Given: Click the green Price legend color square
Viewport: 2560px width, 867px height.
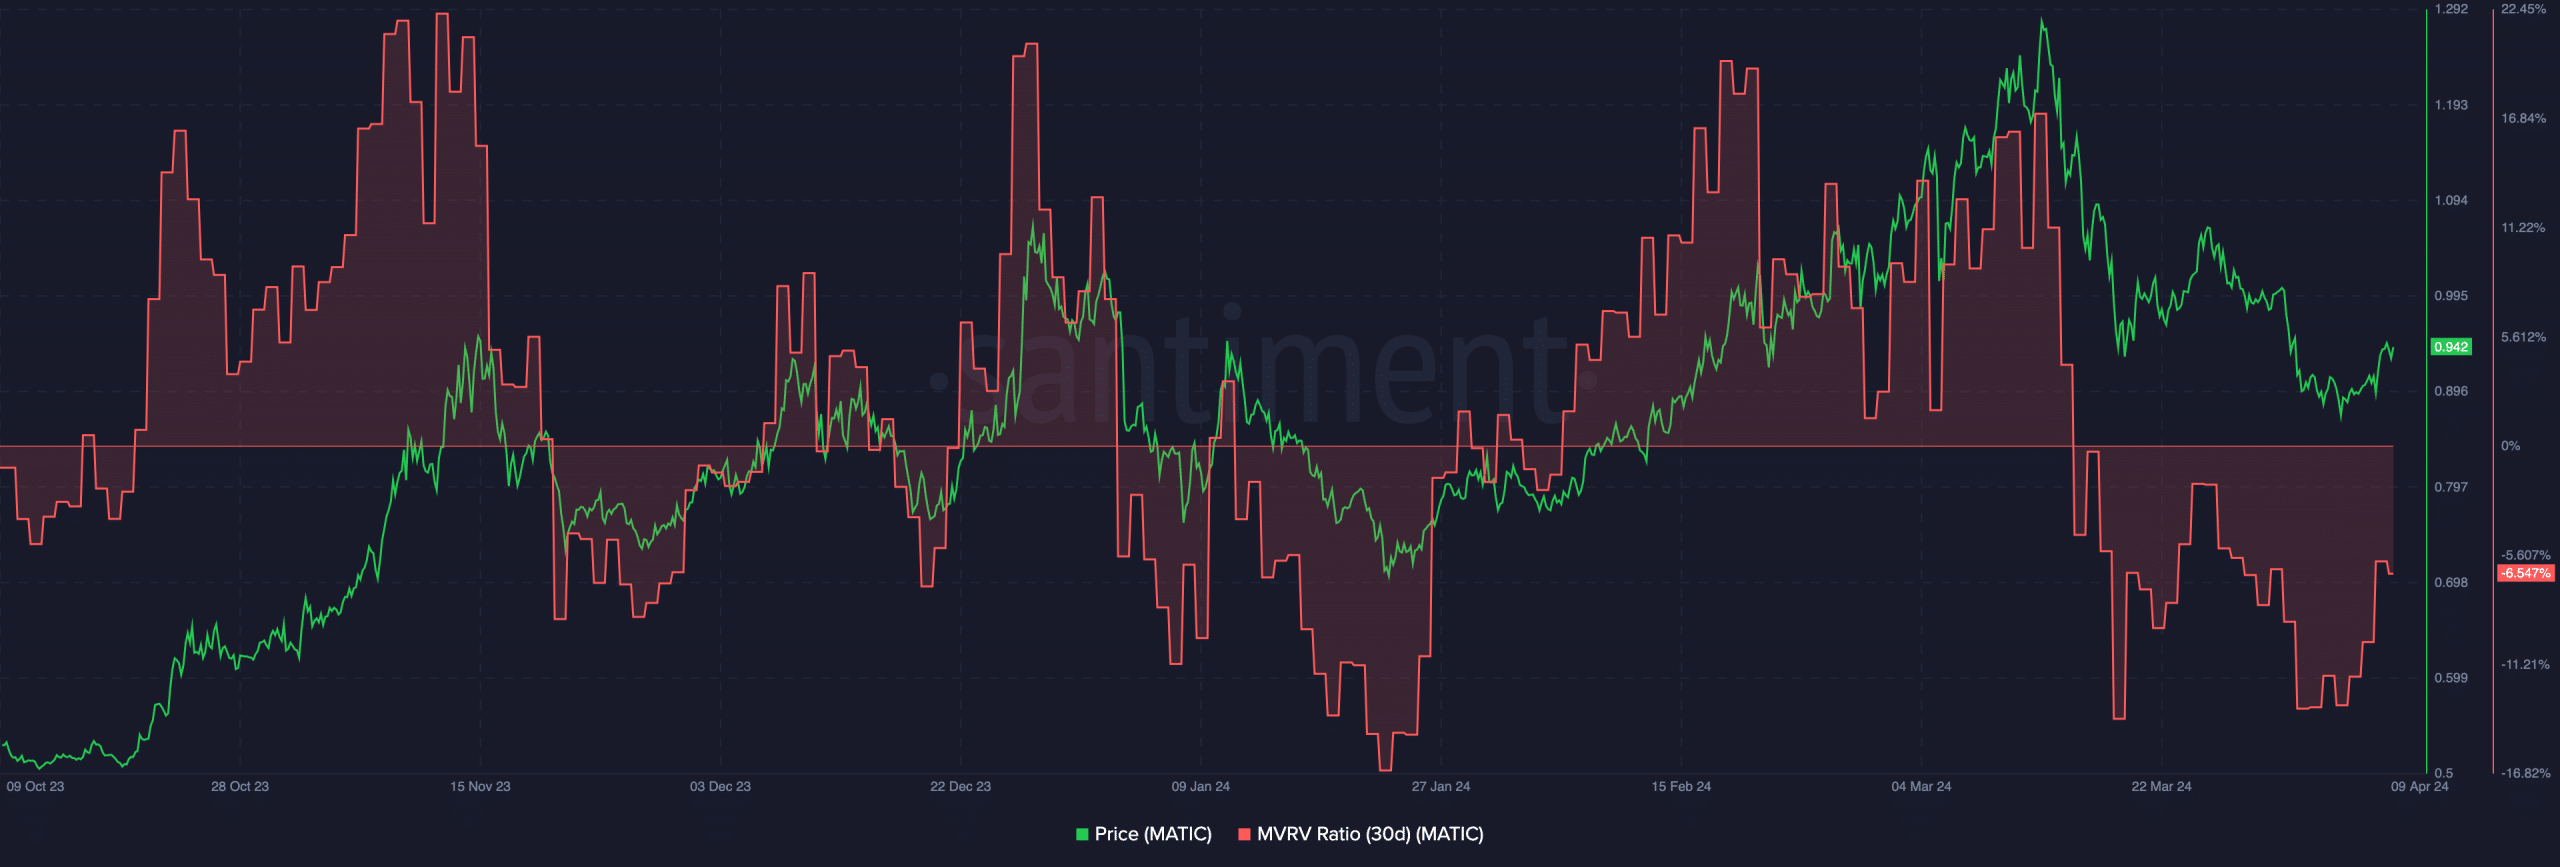Looking at the screenshot, I should pyautogui.click(x=1082, y=834).
